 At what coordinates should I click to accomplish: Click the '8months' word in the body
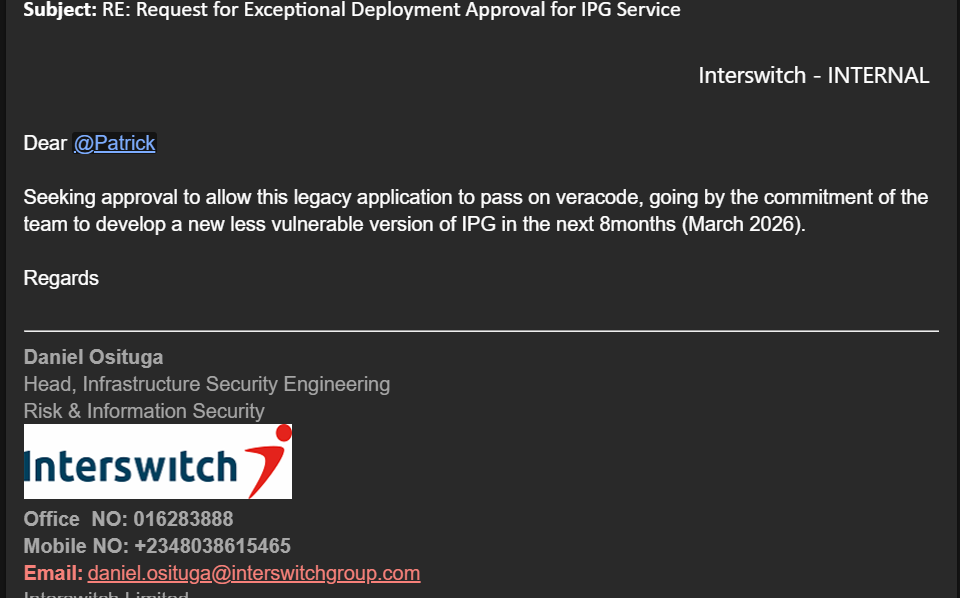coord(638,224)
